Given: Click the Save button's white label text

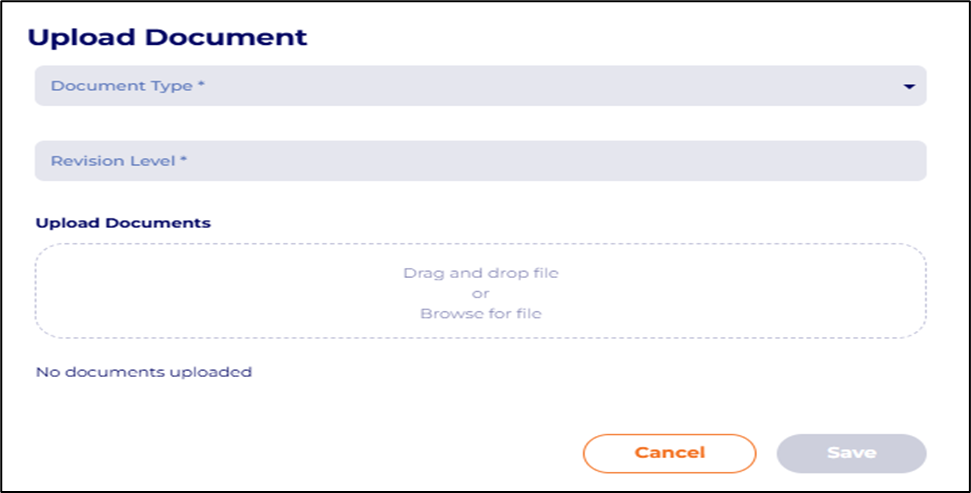Looking at the screenshot, I should (x=851, y=453).
